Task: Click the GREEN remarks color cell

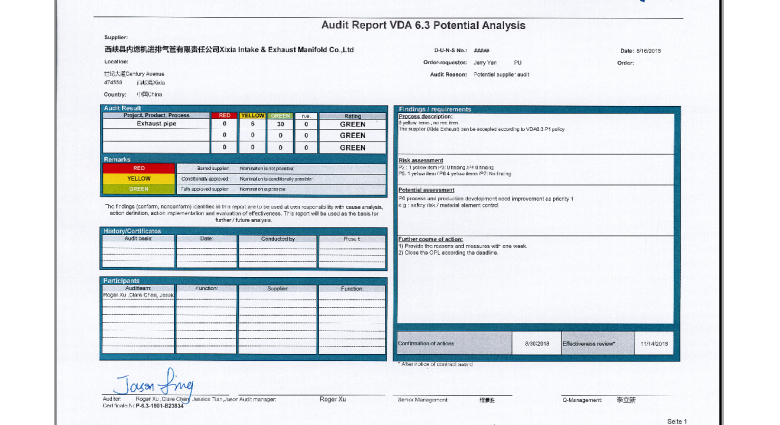Action: pos(139,188)
